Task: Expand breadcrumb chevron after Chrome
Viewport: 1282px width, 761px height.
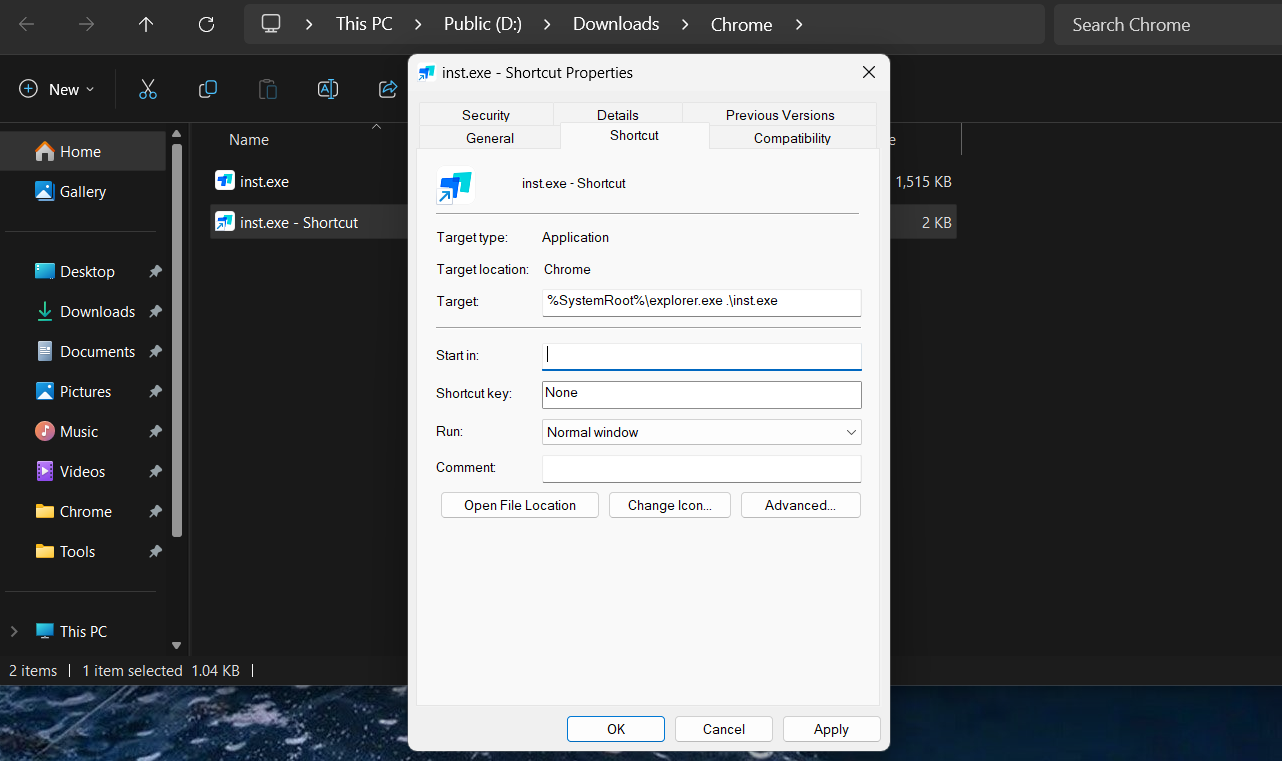Action: [x=799, y=25]
